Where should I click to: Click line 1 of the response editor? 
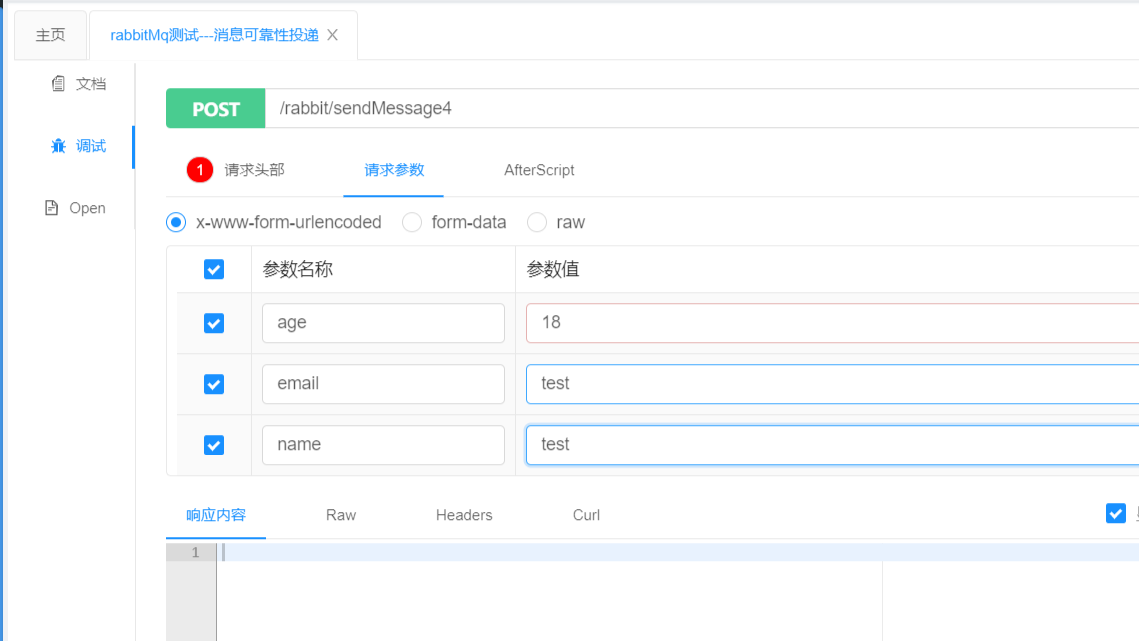[678, 552]
